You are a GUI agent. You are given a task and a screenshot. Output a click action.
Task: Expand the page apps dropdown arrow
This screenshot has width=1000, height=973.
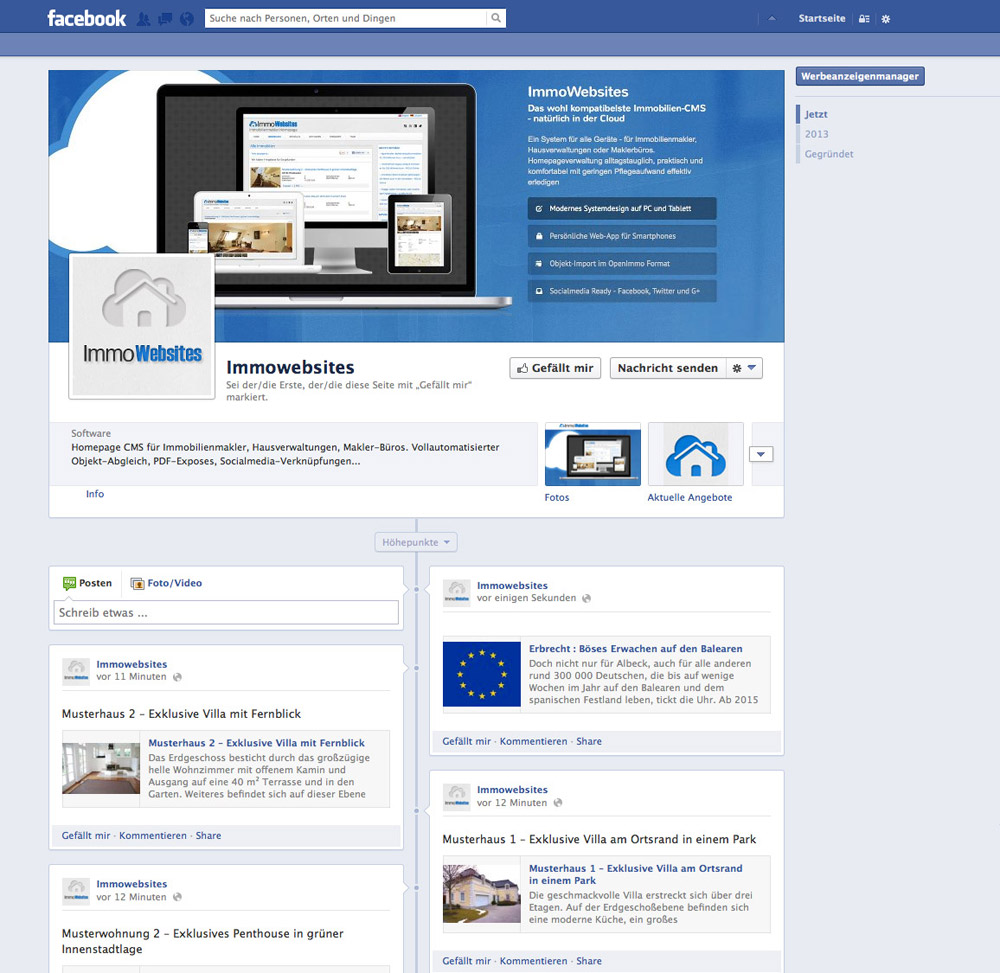(761, 454)
